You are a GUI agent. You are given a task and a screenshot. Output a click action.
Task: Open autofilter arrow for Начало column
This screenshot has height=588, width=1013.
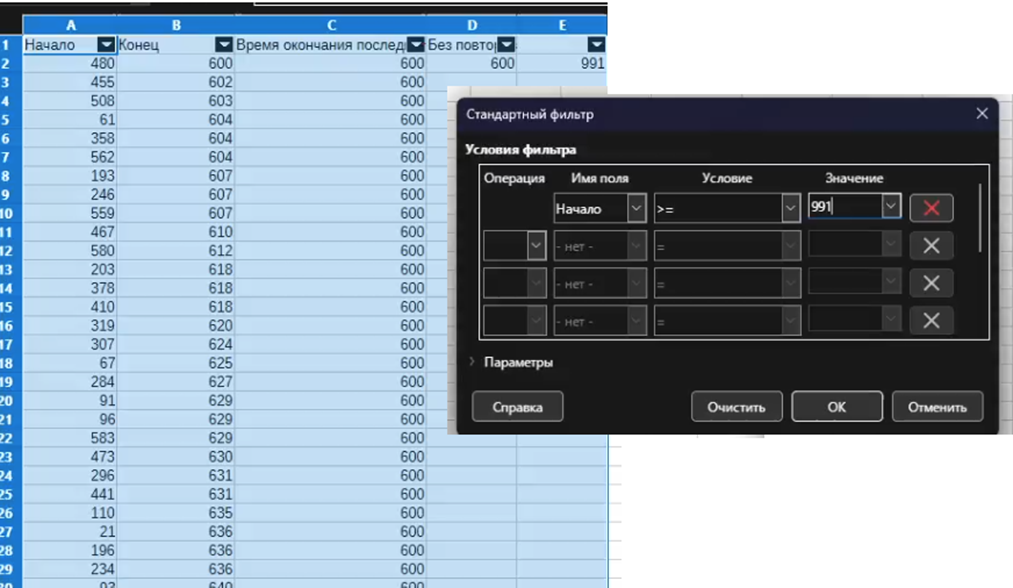point(106,45)
